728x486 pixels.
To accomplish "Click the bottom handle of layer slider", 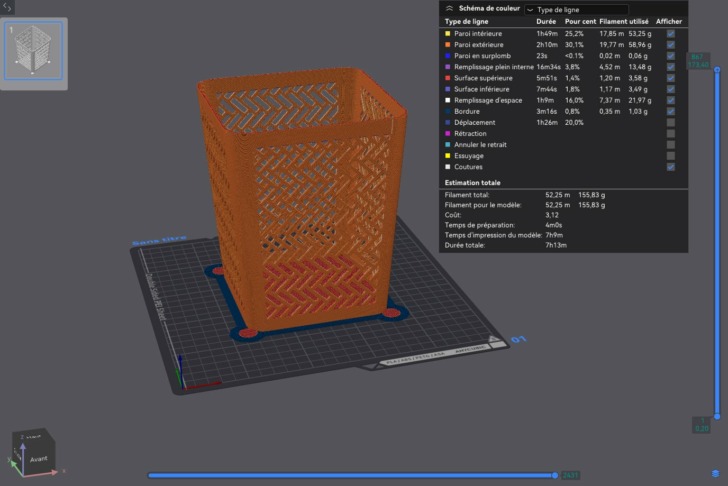I will [717, 416].
